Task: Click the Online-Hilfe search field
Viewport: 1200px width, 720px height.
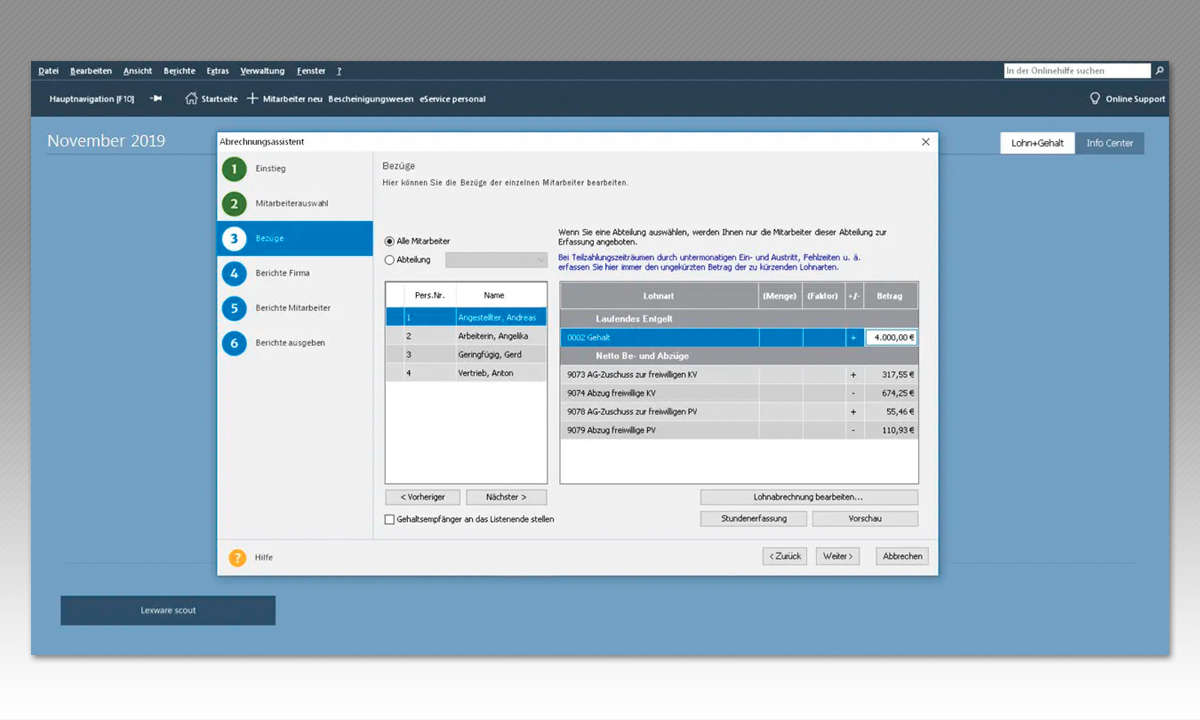Action: [1077, 71]
